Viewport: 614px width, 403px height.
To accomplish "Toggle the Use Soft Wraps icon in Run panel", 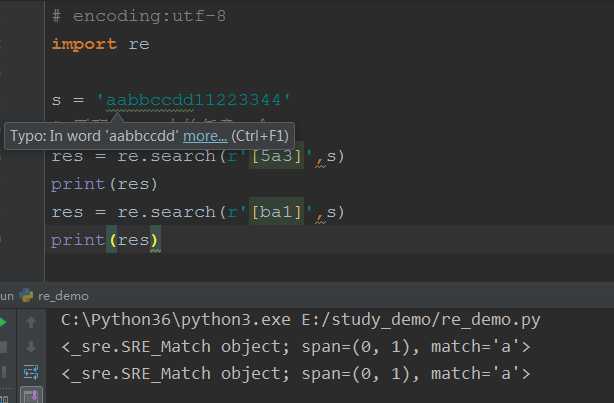I will pyautogui.click(x=31, y=372).
